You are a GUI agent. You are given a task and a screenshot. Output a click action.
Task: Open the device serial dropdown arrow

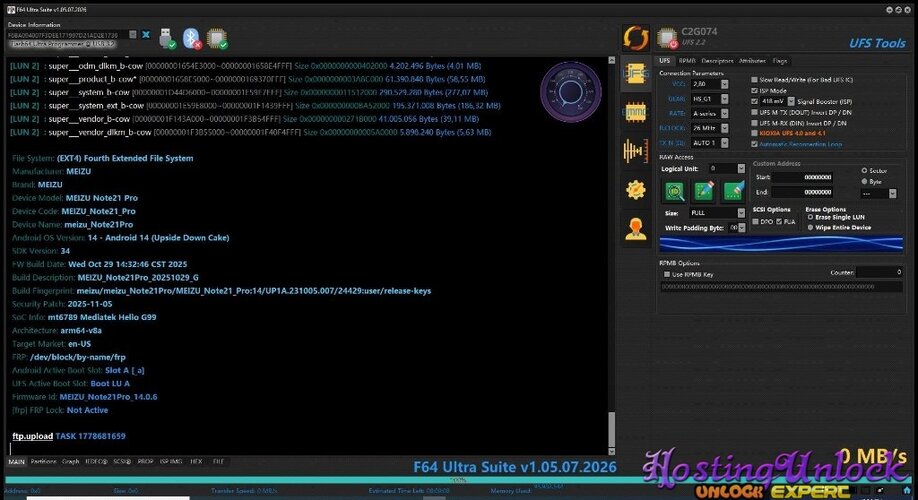coord(133,35)
